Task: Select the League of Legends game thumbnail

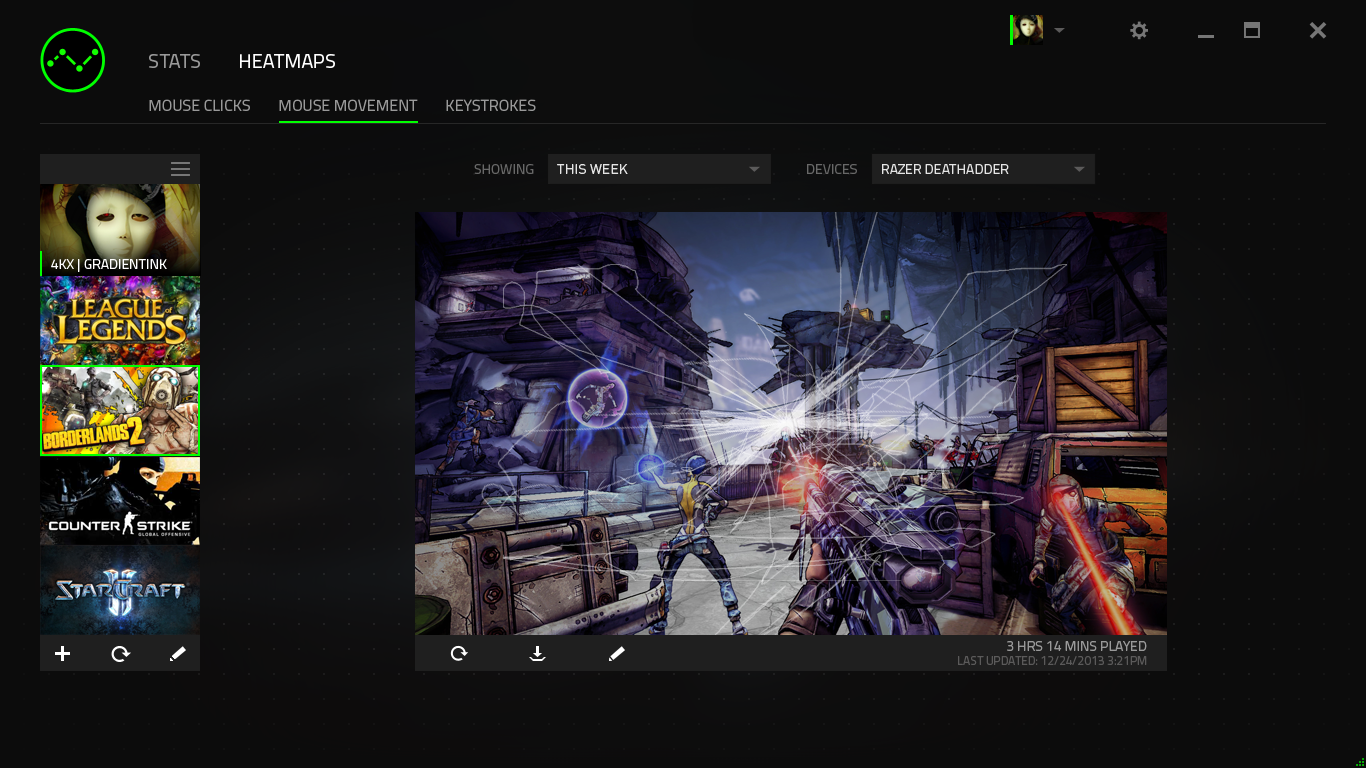Action: point(120,321)
